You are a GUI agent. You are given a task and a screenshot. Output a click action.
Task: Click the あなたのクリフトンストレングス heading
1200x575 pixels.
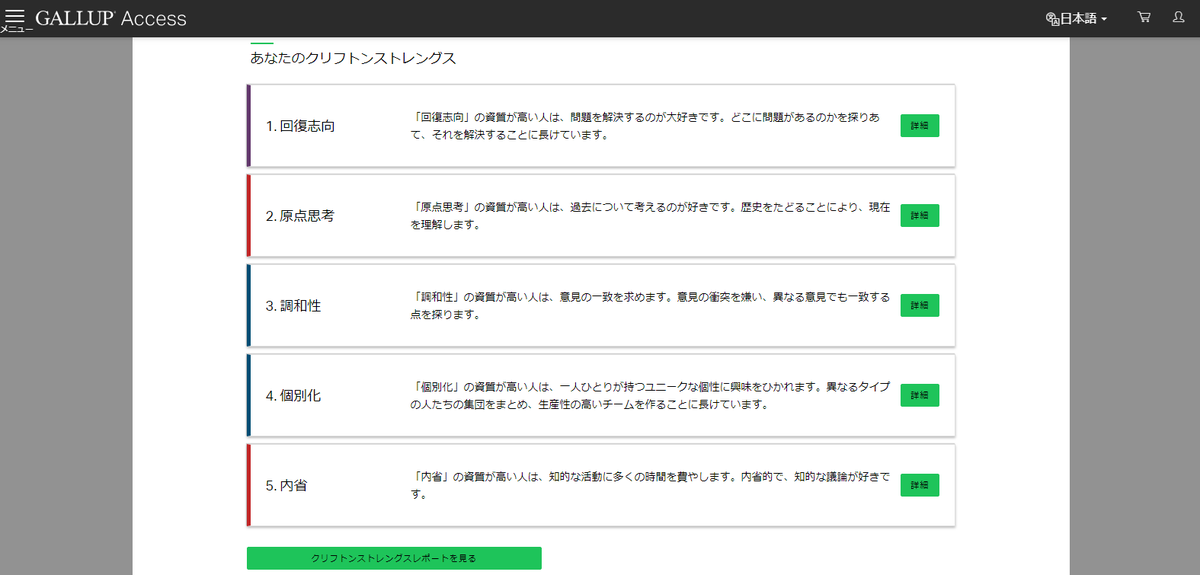[x=353, y=58]
